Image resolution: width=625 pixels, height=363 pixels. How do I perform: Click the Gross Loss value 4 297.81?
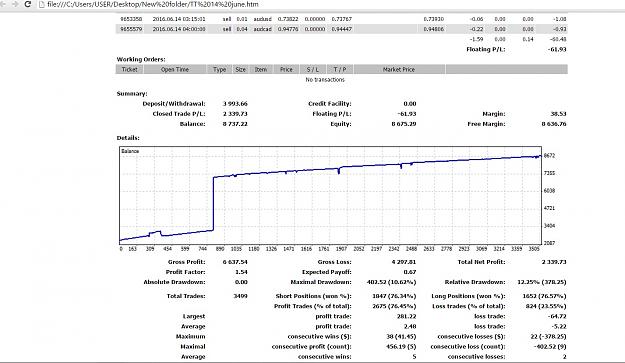(x=404, y=262)
